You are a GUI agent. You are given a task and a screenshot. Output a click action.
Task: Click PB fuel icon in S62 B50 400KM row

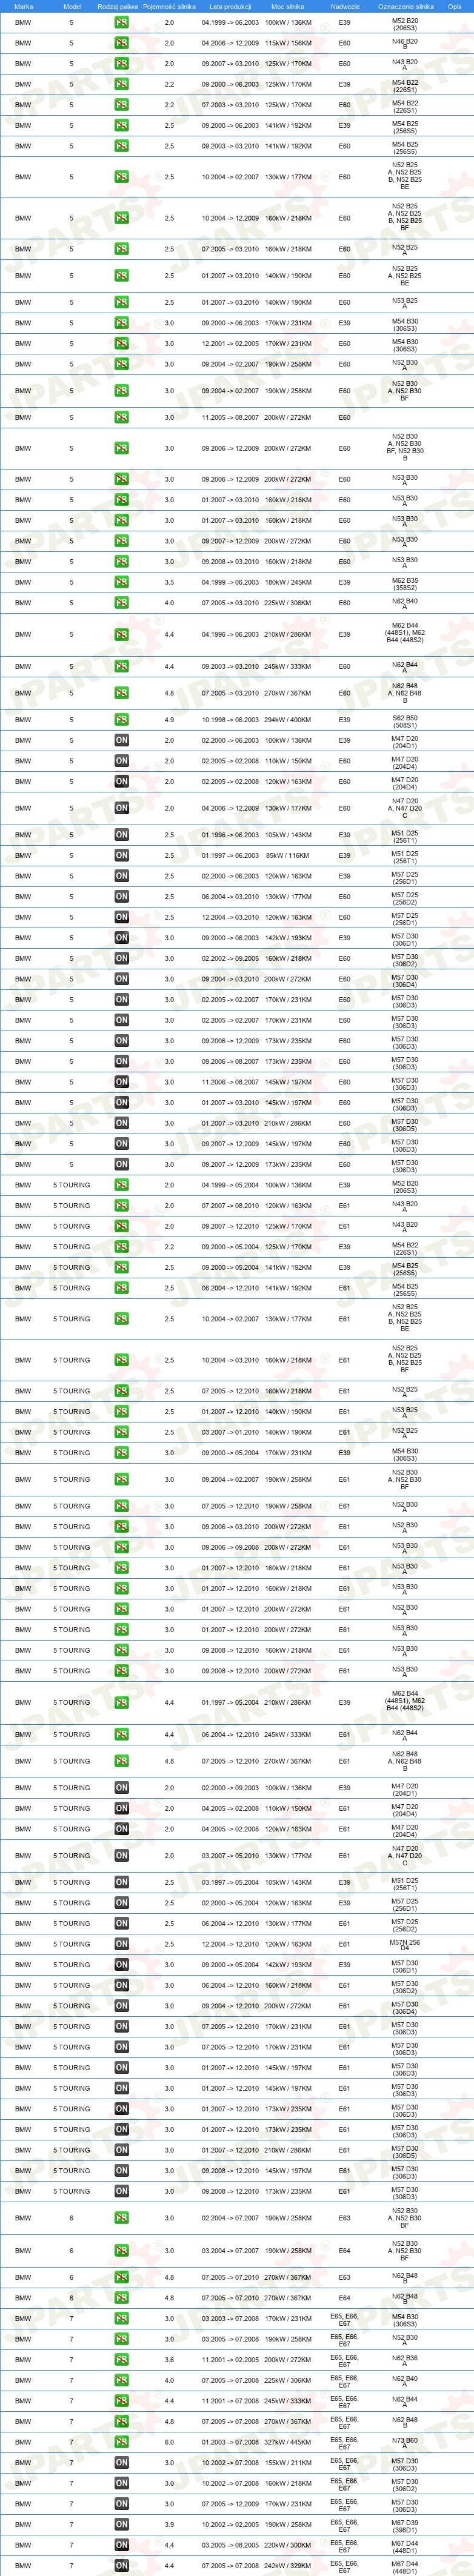pyautogui.click(x=121, y=720)
